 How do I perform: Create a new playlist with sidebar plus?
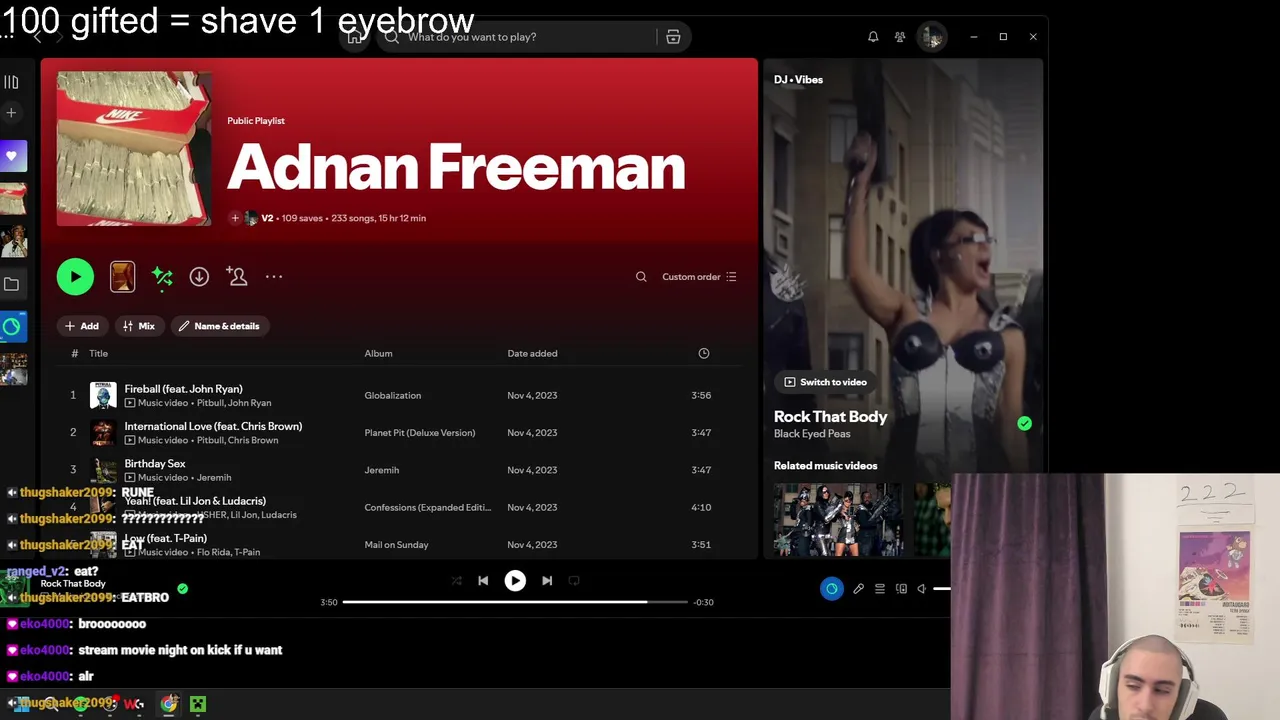11,113
